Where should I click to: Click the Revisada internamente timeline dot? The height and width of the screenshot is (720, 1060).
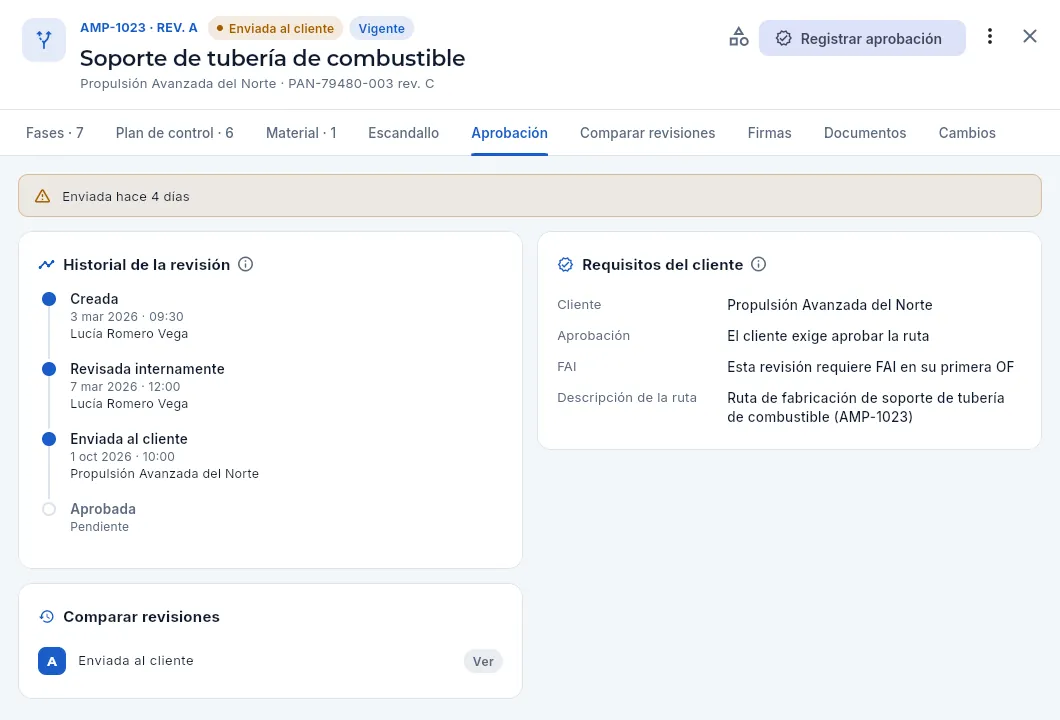49,369
